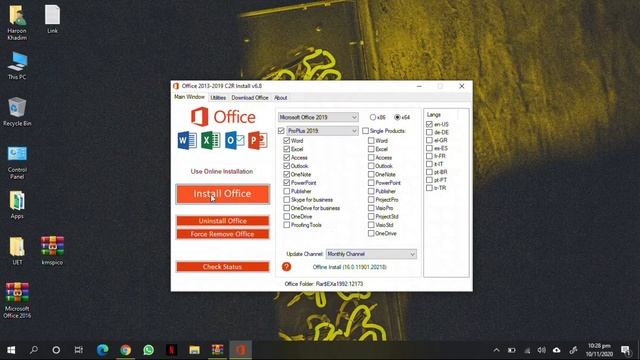
Task: Select the kmspico archive on desktop
Action: pyautogui.click(x=52, y=251)
